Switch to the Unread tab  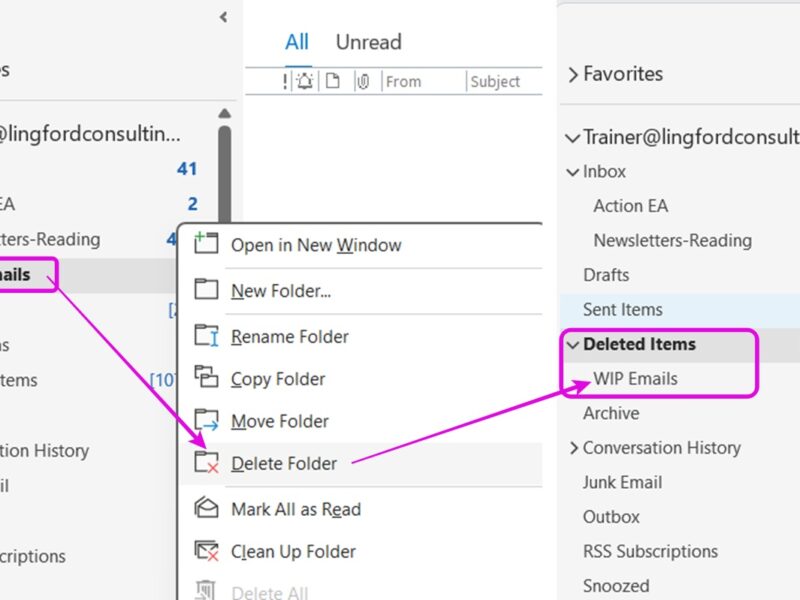(368, 42)
